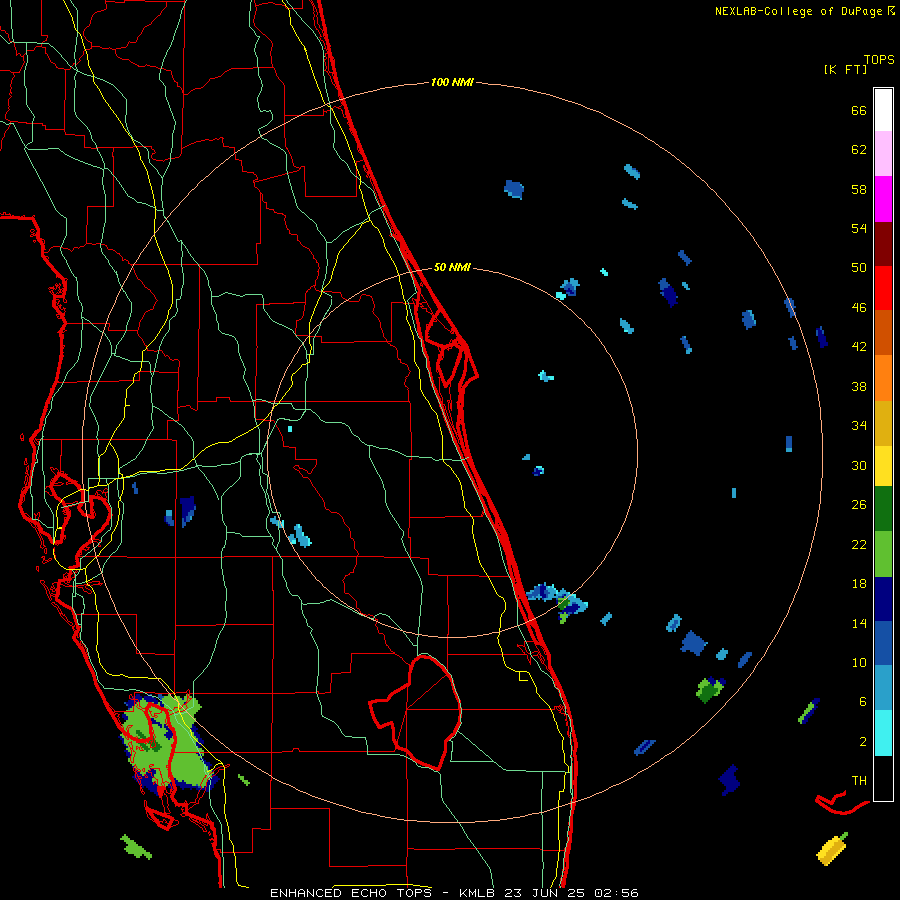Pick the bright orange legend swatch
Viewport: 900px width, 900px height.
pyautogui.click(x=883, y=378)
